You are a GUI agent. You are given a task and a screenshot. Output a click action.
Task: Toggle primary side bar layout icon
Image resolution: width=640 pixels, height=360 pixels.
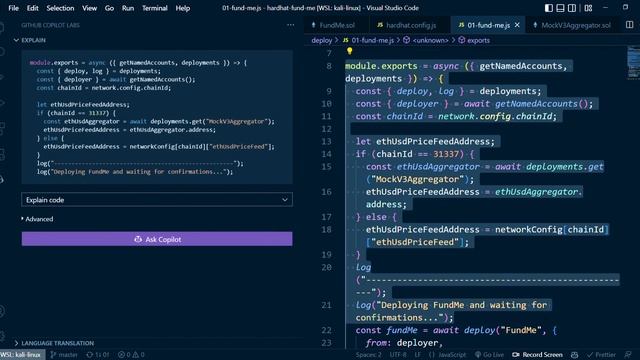tap(549, 8)
